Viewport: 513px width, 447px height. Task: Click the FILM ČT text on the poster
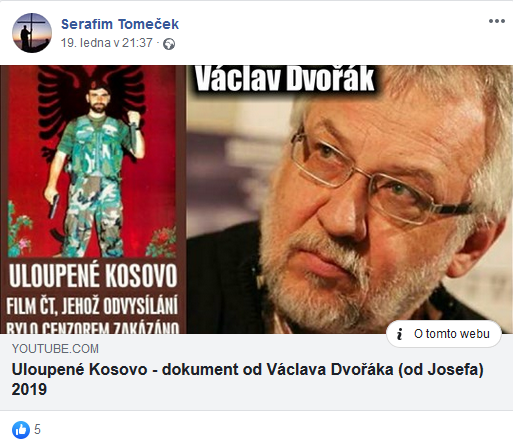tap(31, 305)
